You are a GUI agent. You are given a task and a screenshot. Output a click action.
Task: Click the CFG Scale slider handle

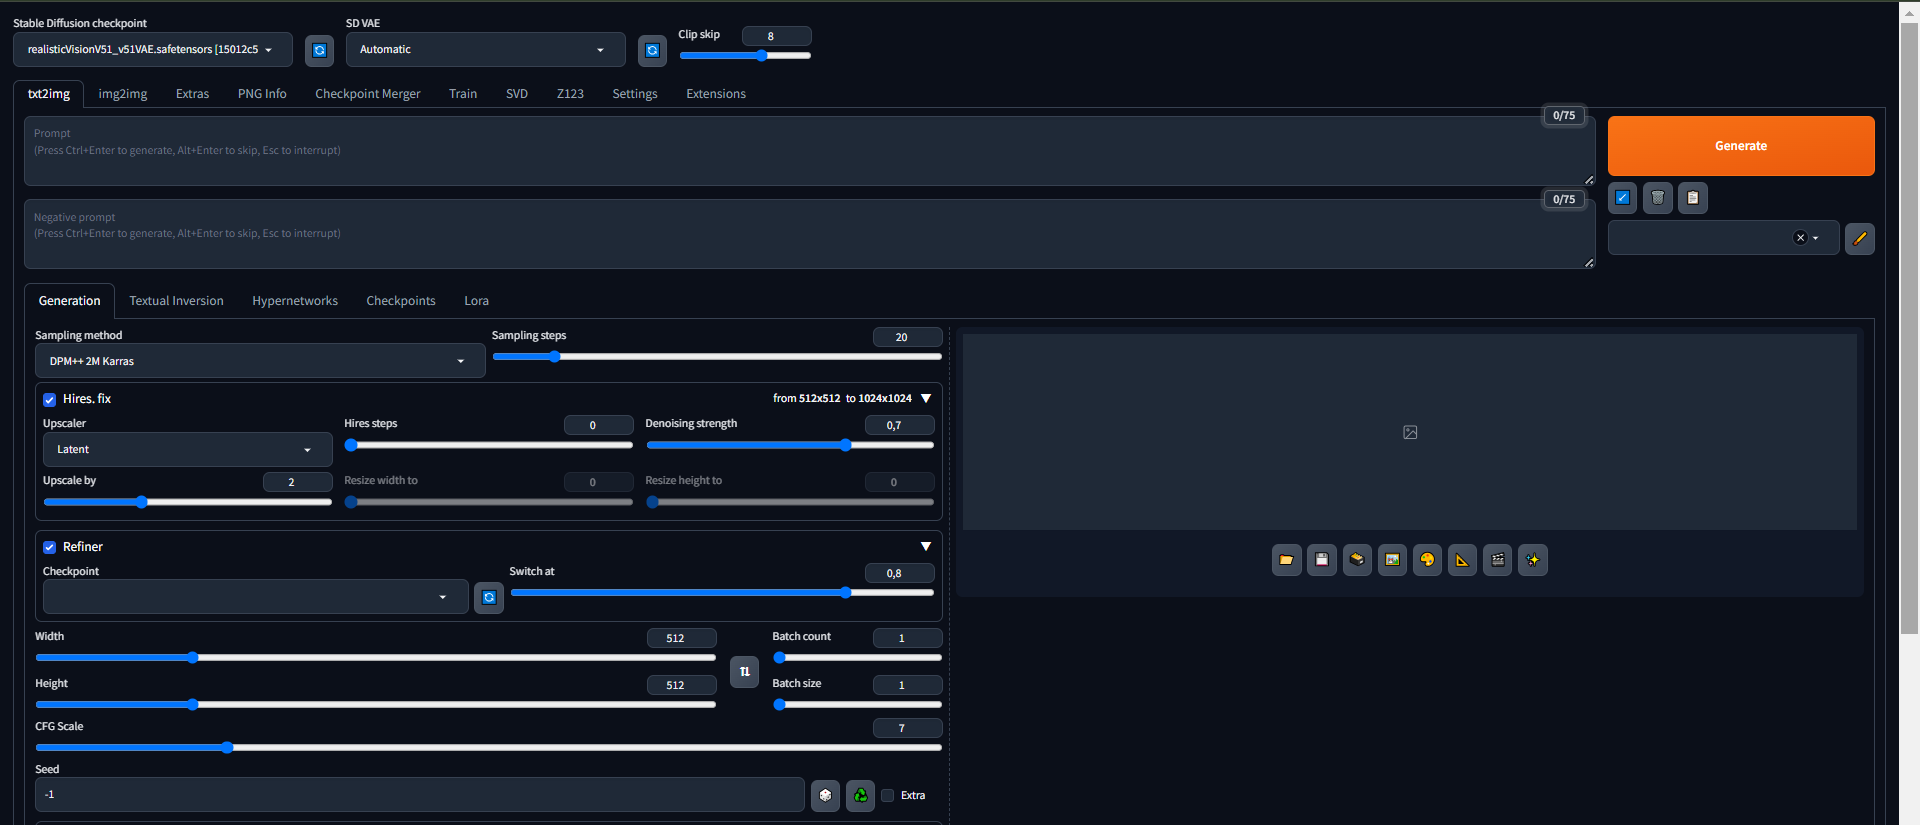pos(227,747)
